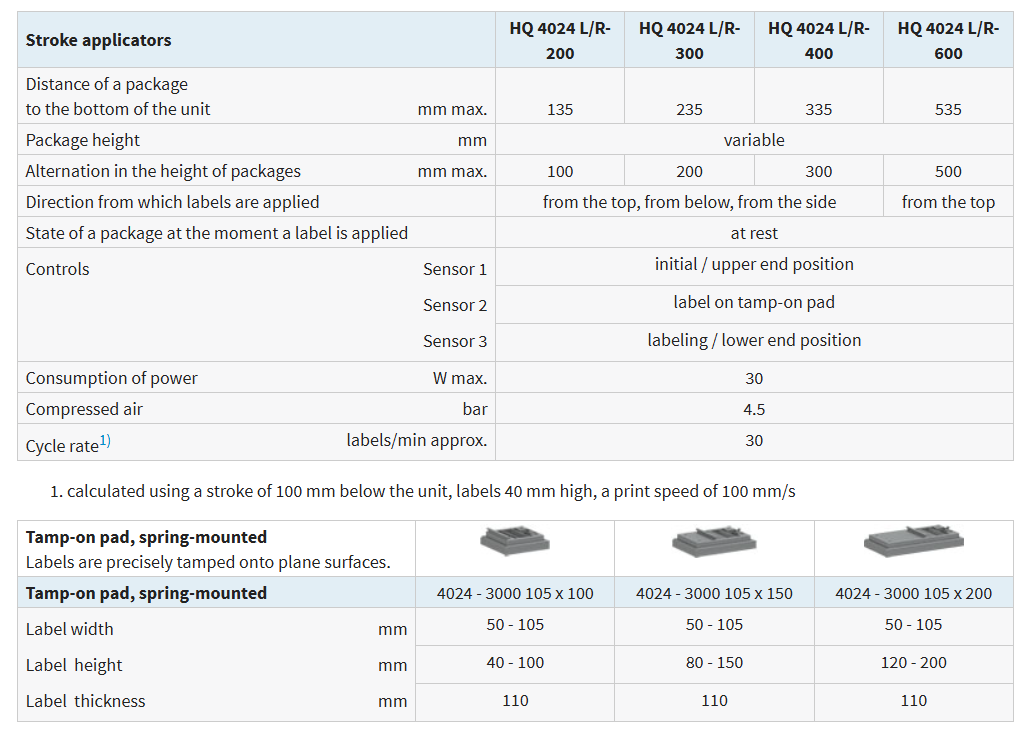Click the 4024 - 3000 105 x 200 cell

click(913, 593)
